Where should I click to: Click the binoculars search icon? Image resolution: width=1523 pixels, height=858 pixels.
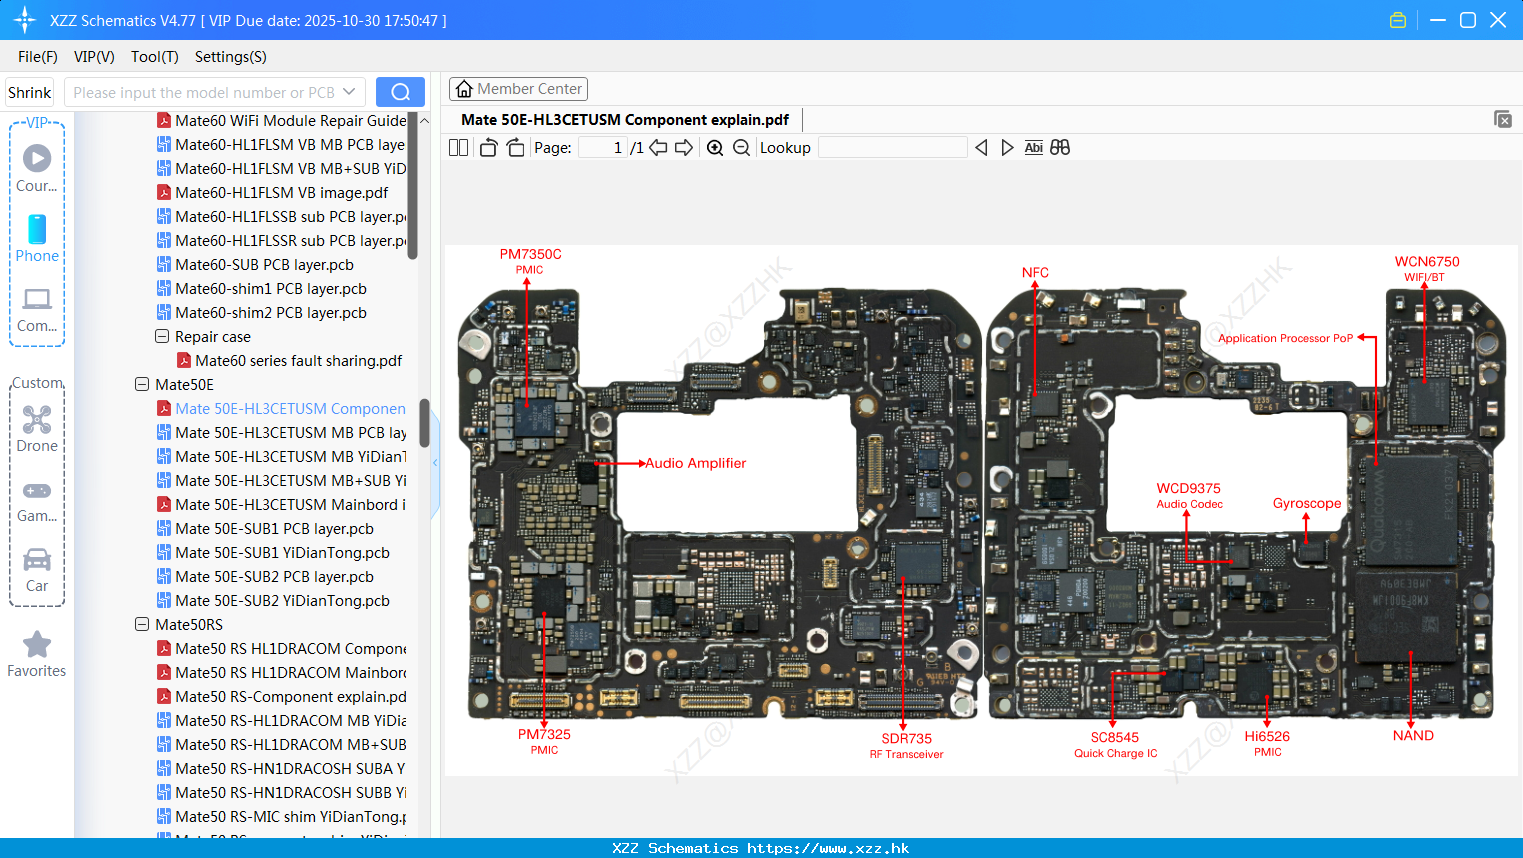1060,148
